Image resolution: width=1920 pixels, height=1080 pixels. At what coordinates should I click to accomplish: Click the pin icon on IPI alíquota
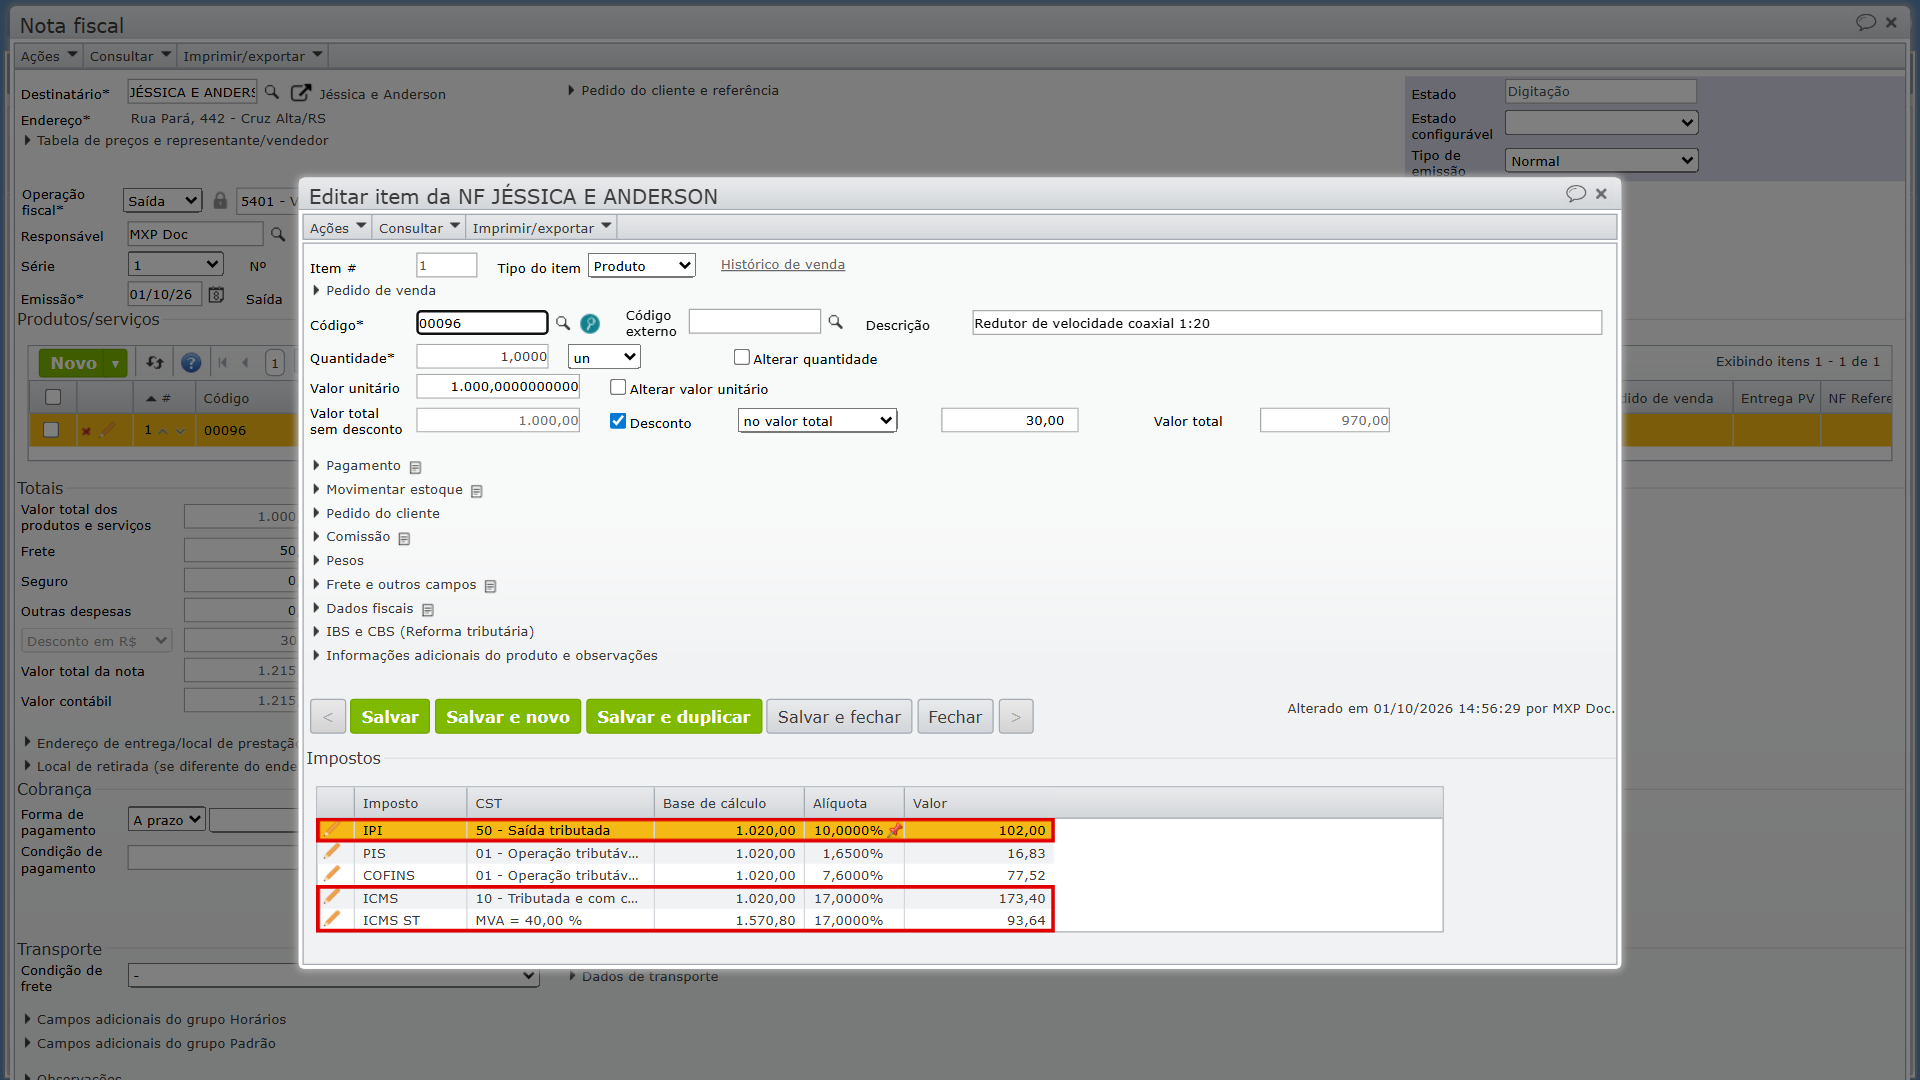895,830
